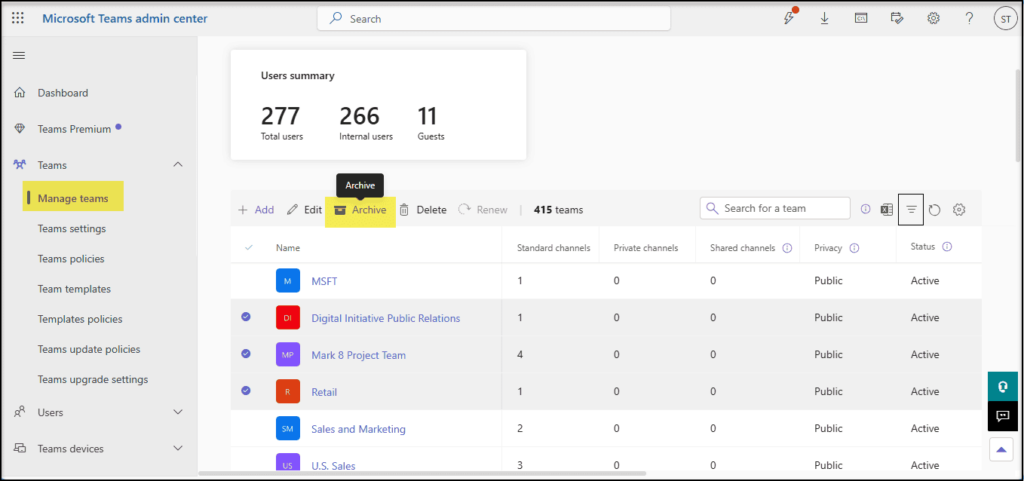The height and width of the screenshot is (481, 1024).
Task: Open Teams upgrade settings in sidebar
Action: (93, 379)
